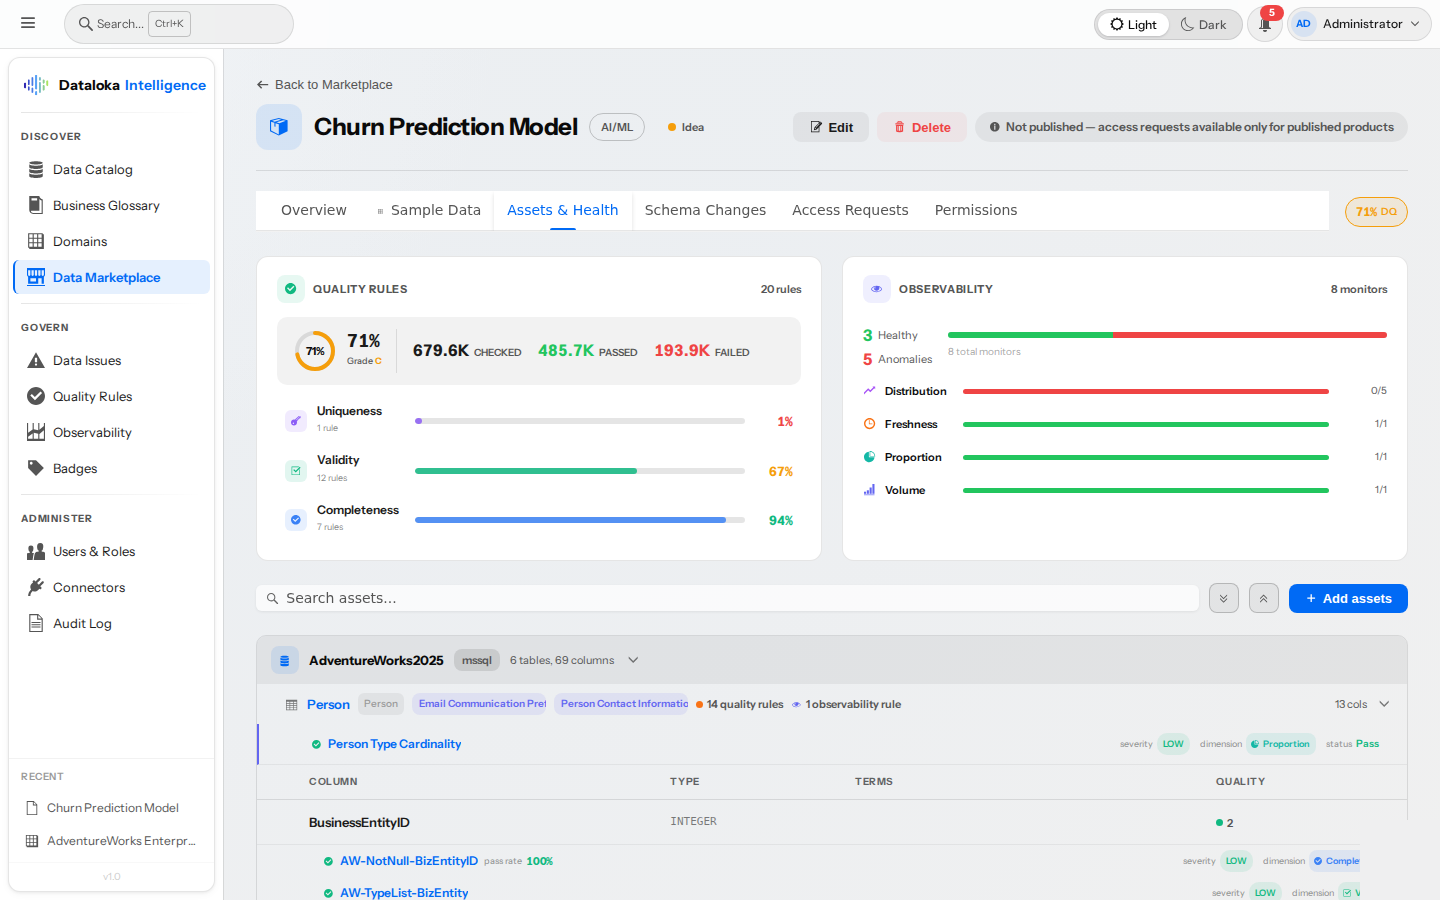Collapse the AdventureWorks2025 source group
Viewport: 1440px width, 900px height.
point(633,660)
